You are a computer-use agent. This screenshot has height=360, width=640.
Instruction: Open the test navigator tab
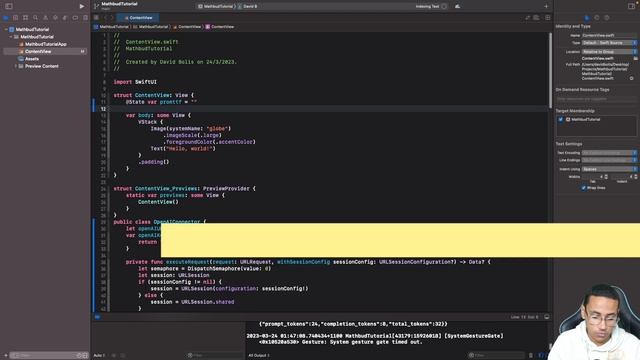(x=55, y=18)
